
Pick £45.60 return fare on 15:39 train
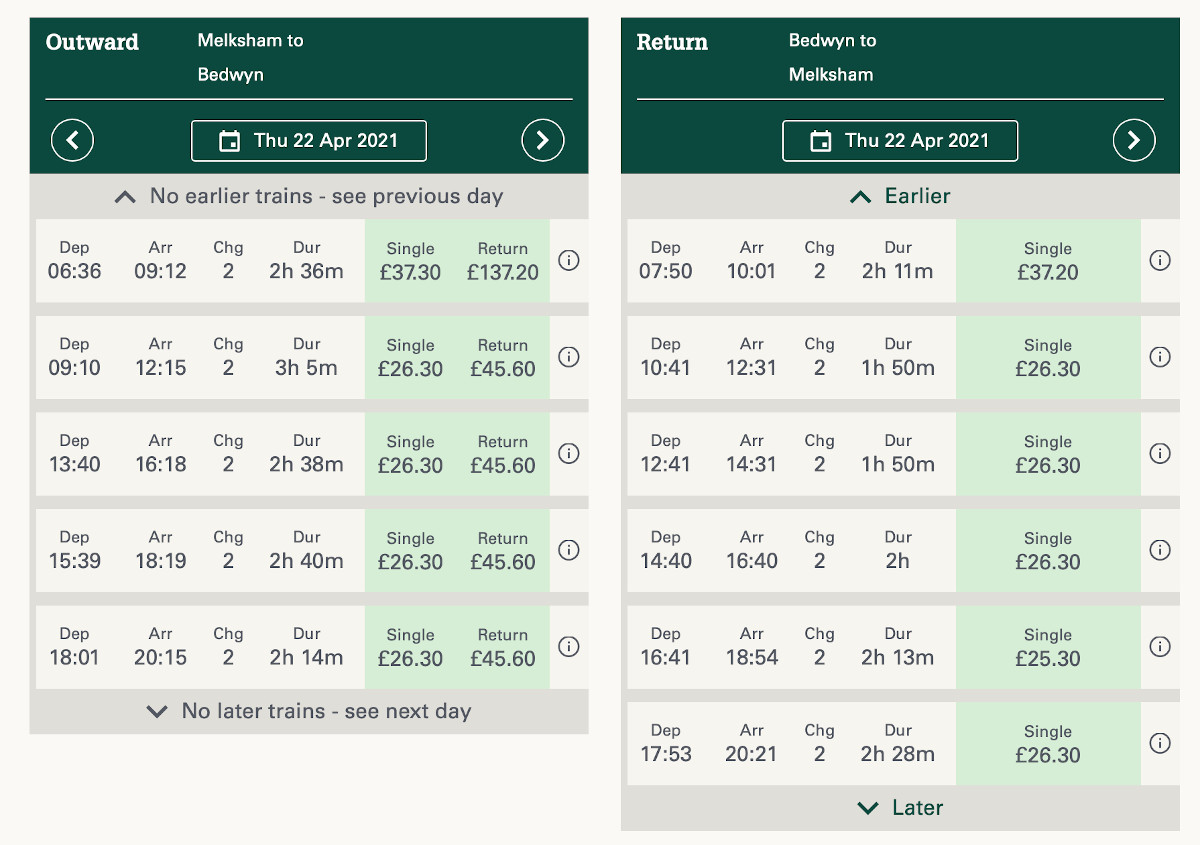[502, 551]
